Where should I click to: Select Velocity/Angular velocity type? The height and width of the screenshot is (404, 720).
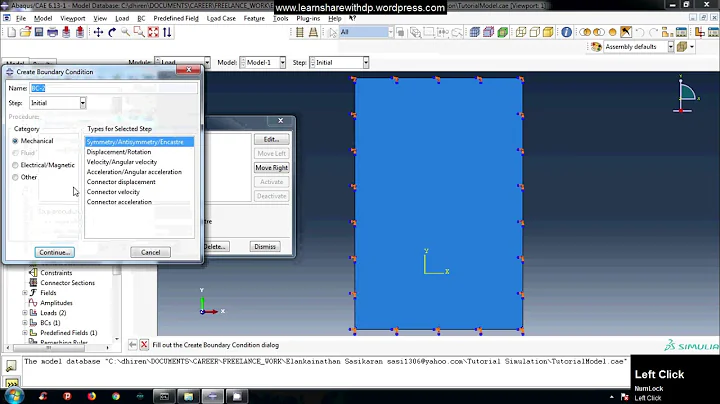click(x=122, y=162)
